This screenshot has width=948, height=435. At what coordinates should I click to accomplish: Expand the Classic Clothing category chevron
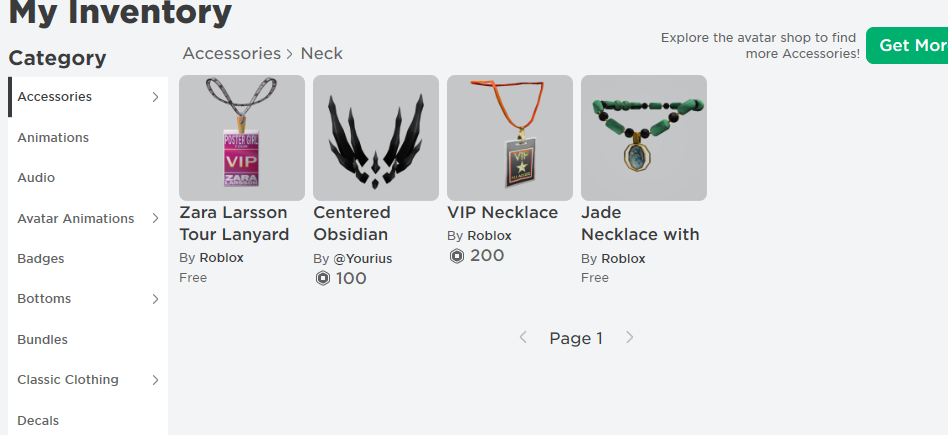pos(155,380)
